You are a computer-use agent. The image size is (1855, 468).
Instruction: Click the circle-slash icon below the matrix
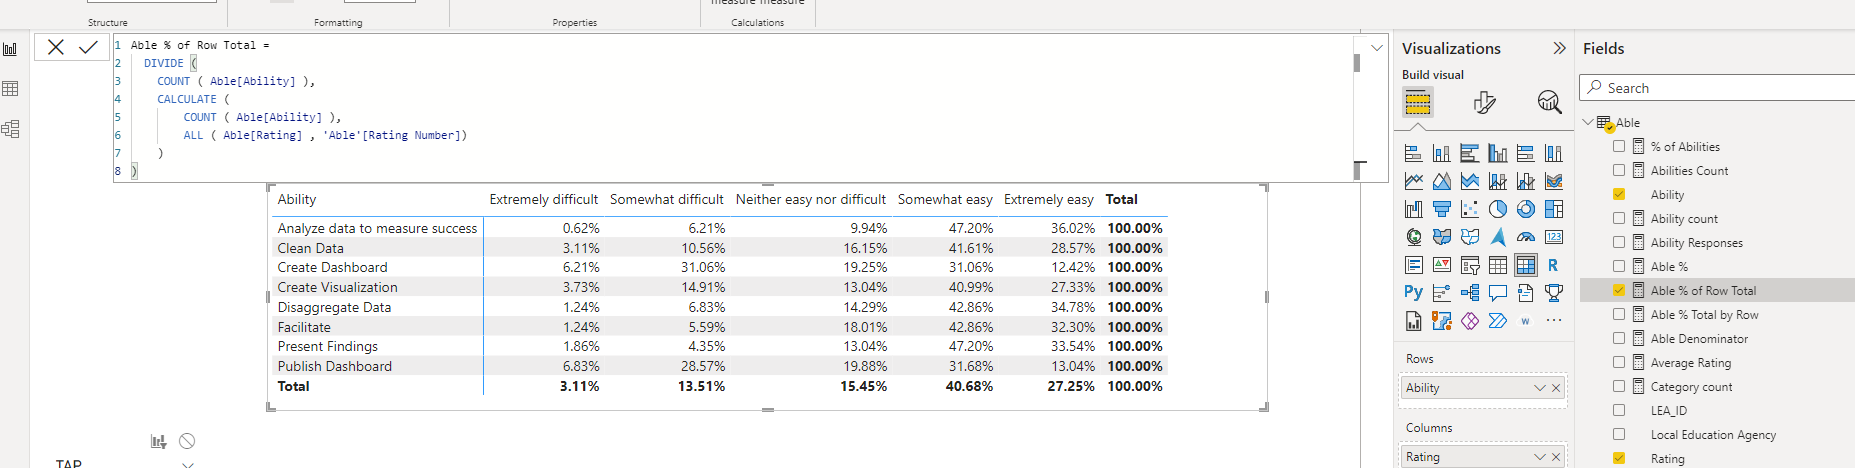click(187, 441)
